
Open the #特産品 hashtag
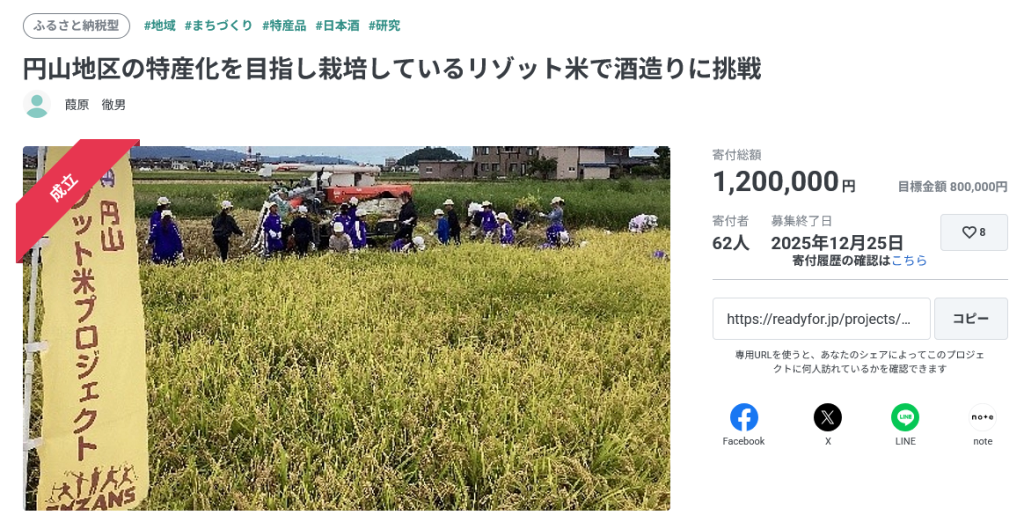(x=284, y=25)
